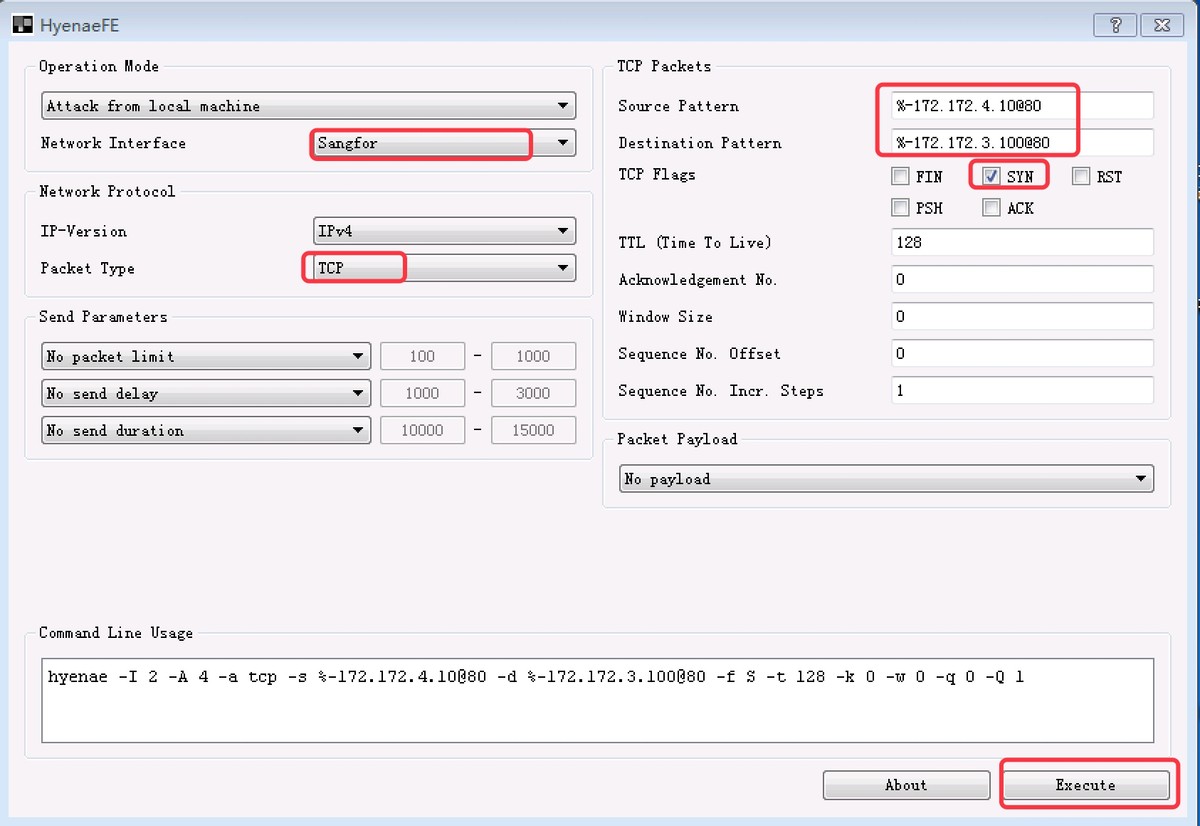
Task: Click the Packet Type label
Action: (x=87, y=268)
